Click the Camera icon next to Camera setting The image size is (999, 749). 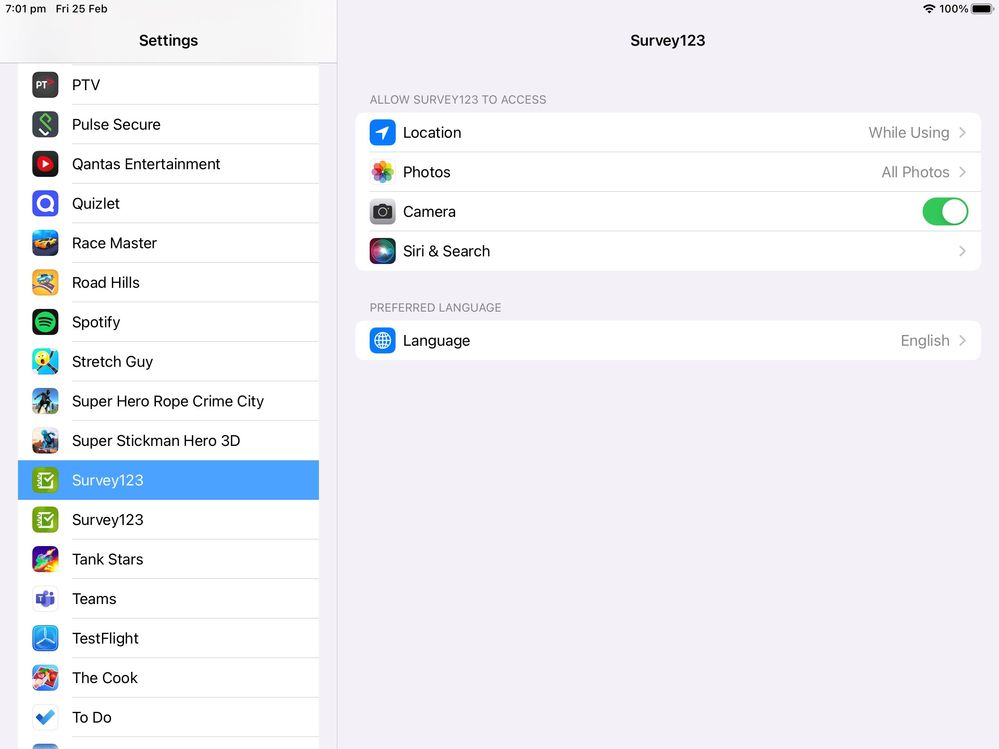[382, 211]
